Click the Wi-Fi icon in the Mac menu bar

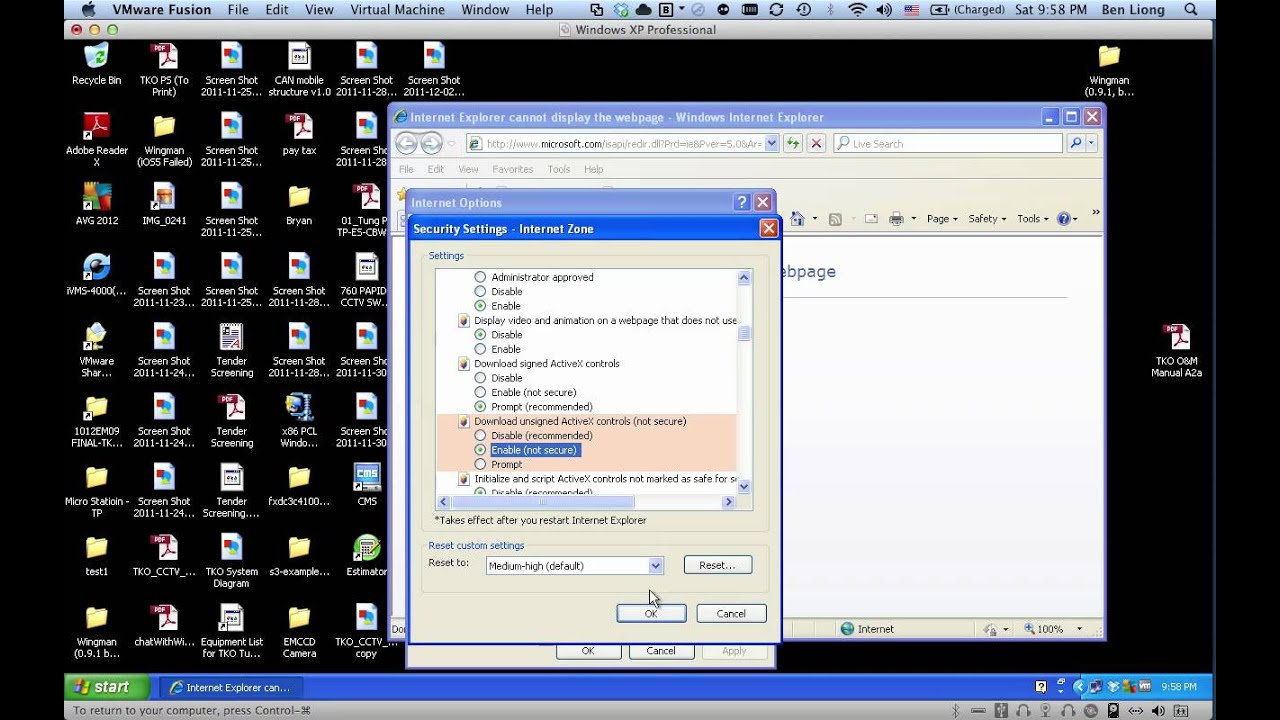[x=857, y=10]
